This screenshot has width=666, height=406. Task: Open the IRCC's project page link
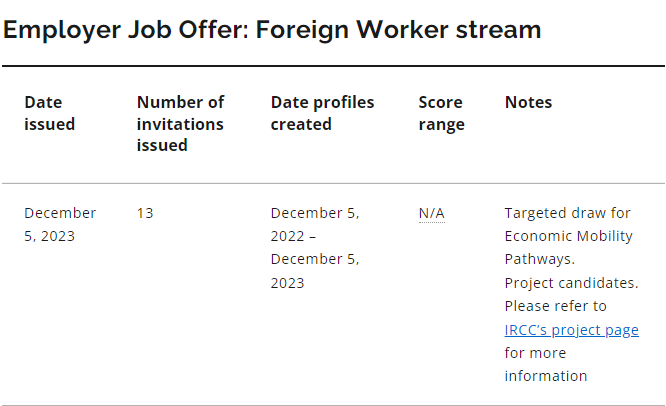click(x=571, y=330)
